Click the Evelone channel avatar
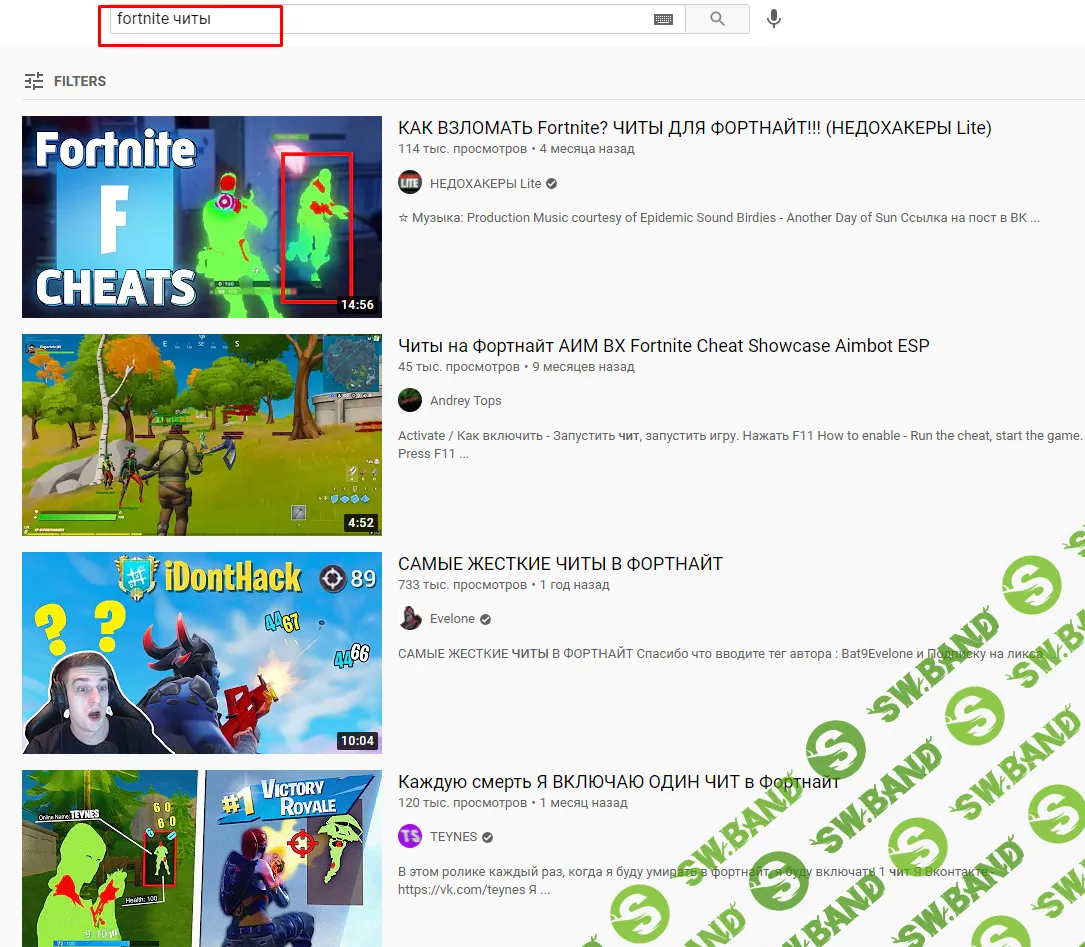 tap(410, 619)
